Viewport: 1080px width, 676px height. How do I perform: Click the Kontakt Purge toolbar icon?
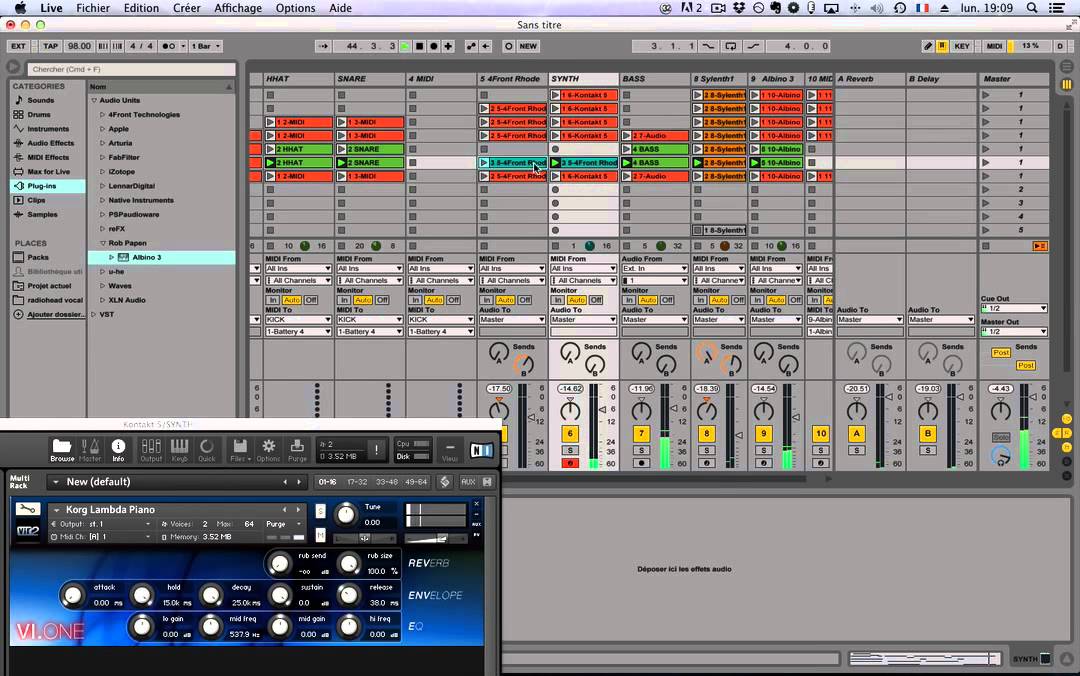point(298,450)
